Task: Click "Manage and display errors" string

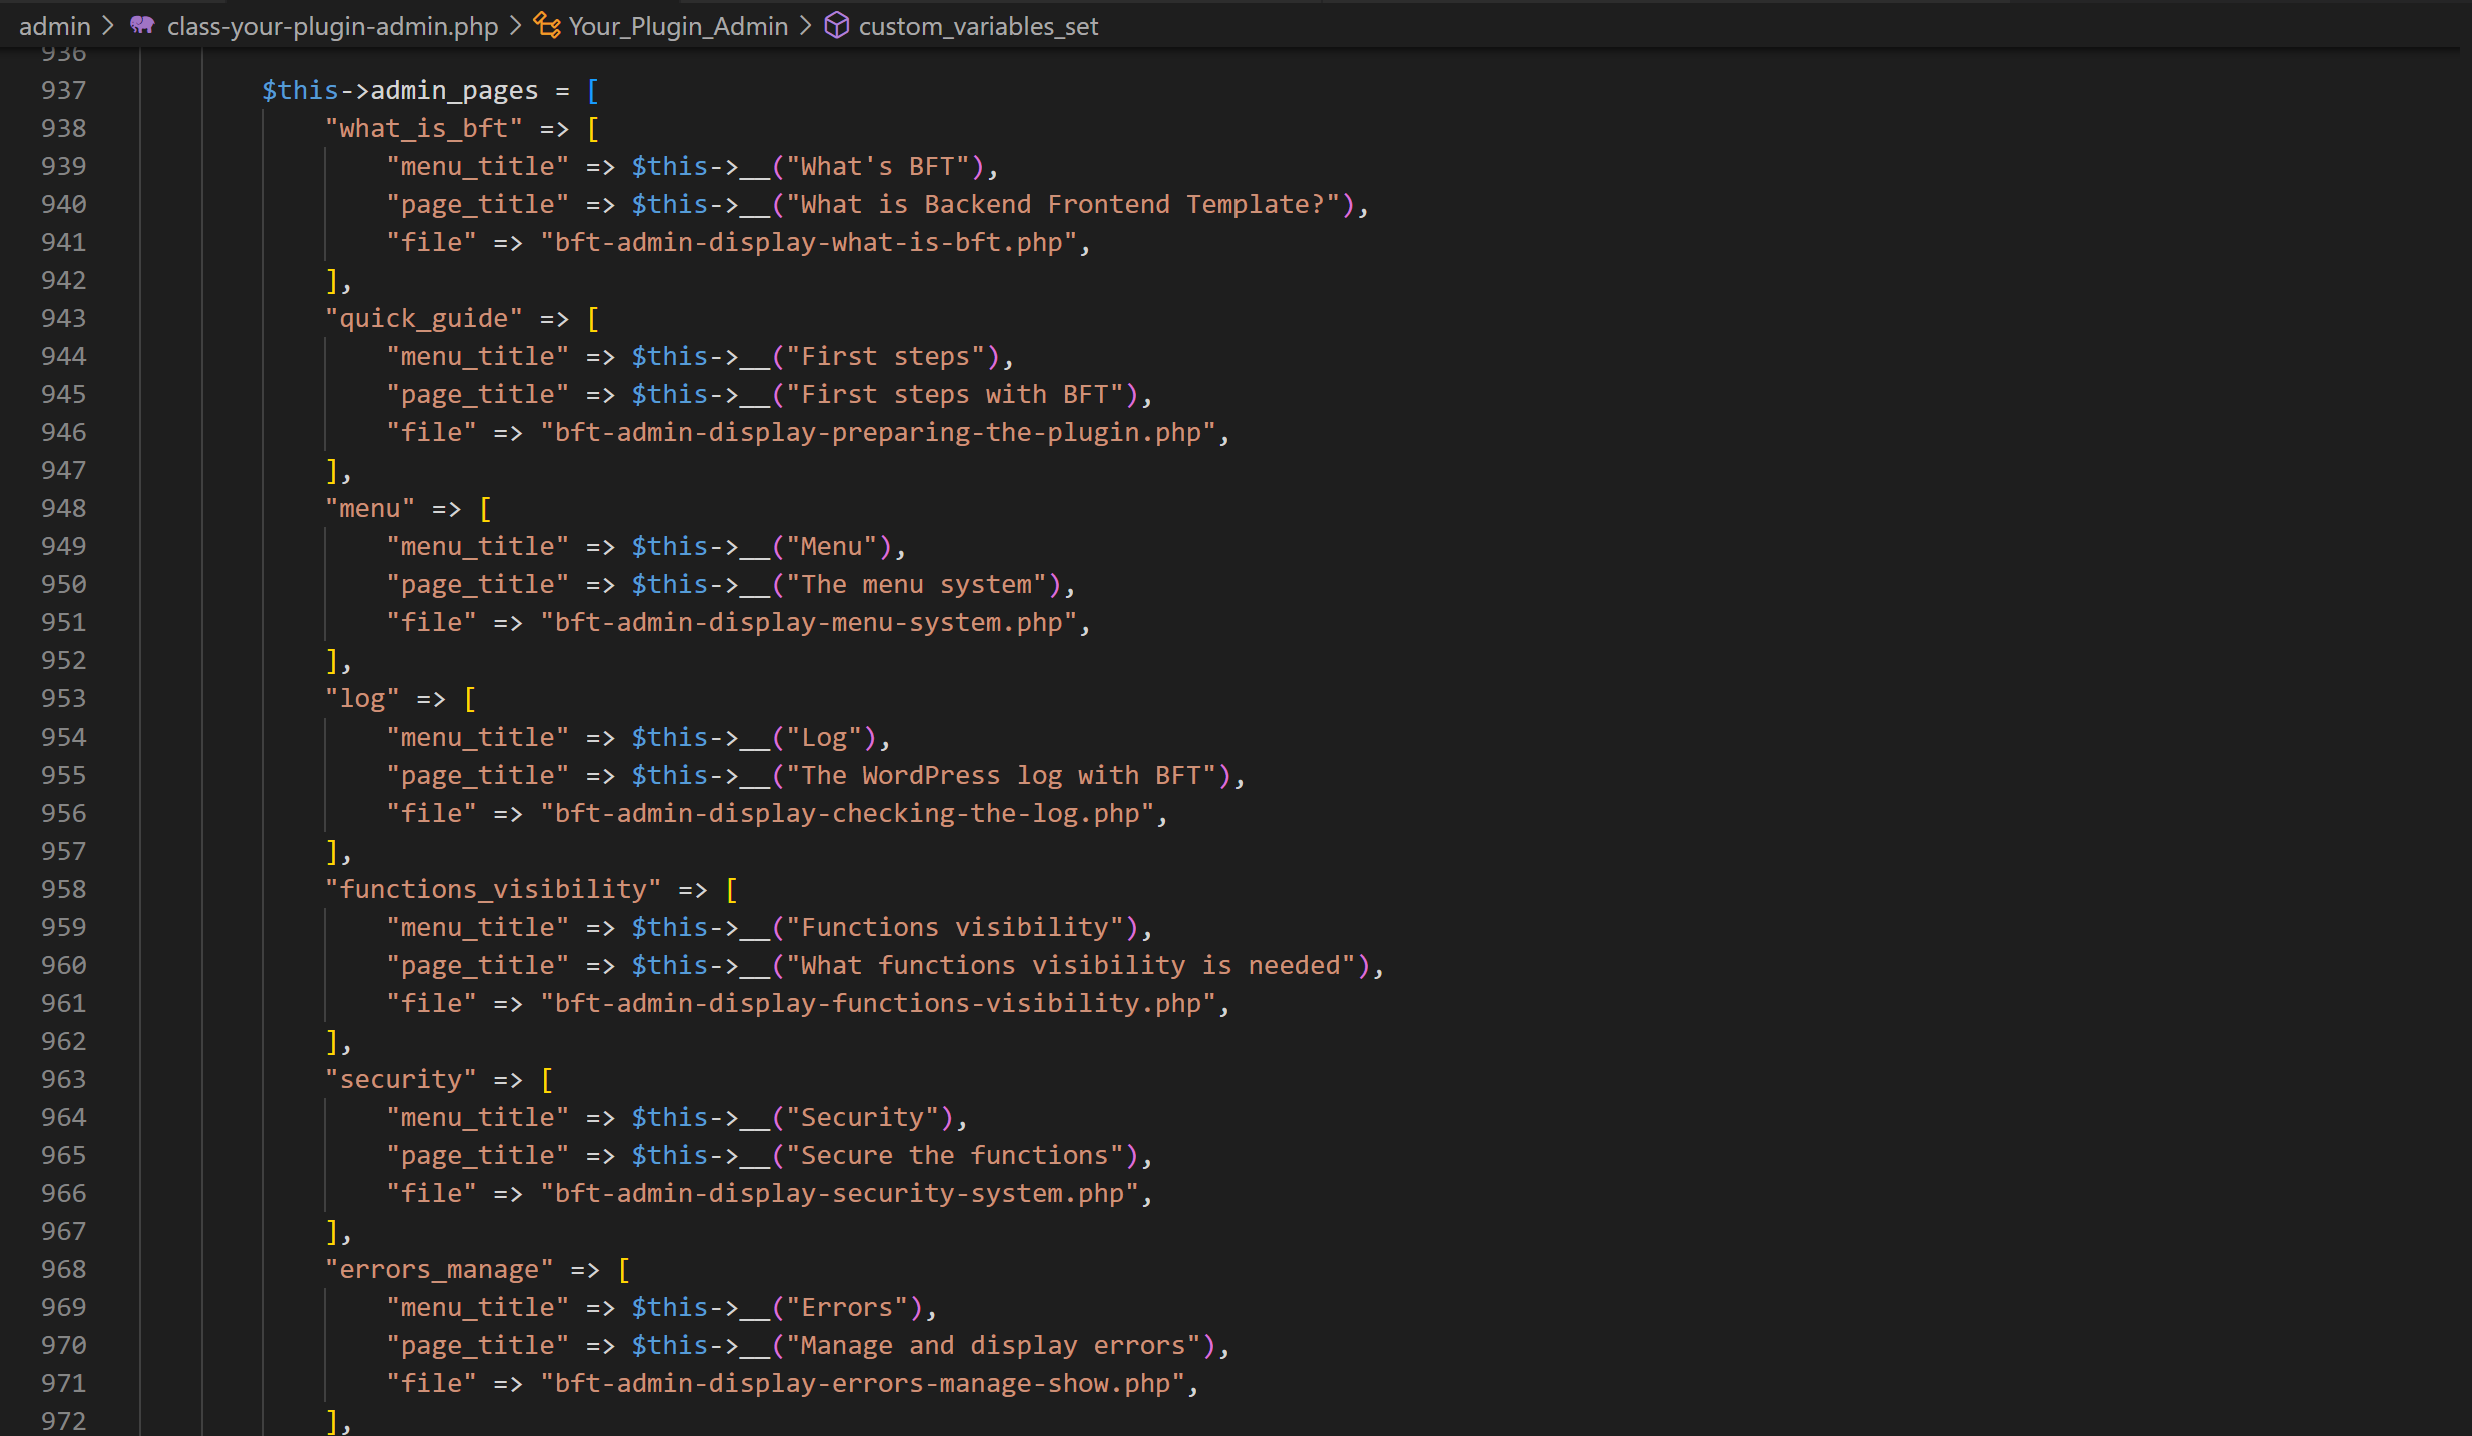Action: (994, 1345)
